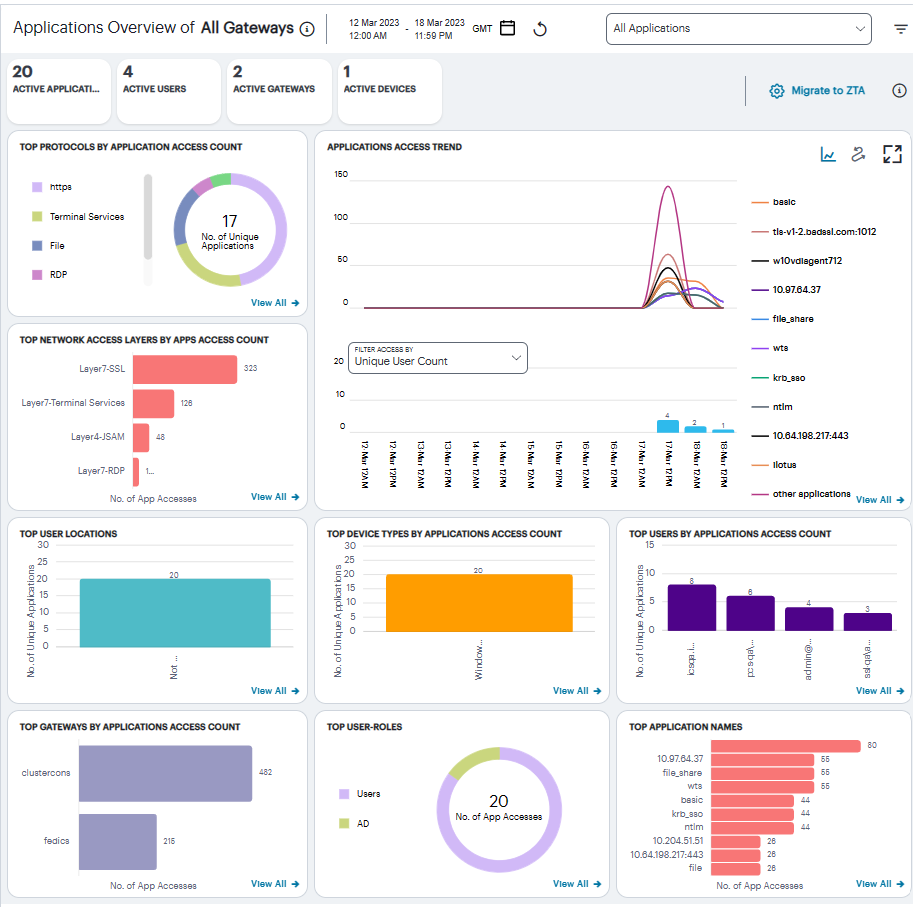Expand Applications Access Trend to fullscreen
The width and height of the screenshot is (913, 907).
(892, 154)
